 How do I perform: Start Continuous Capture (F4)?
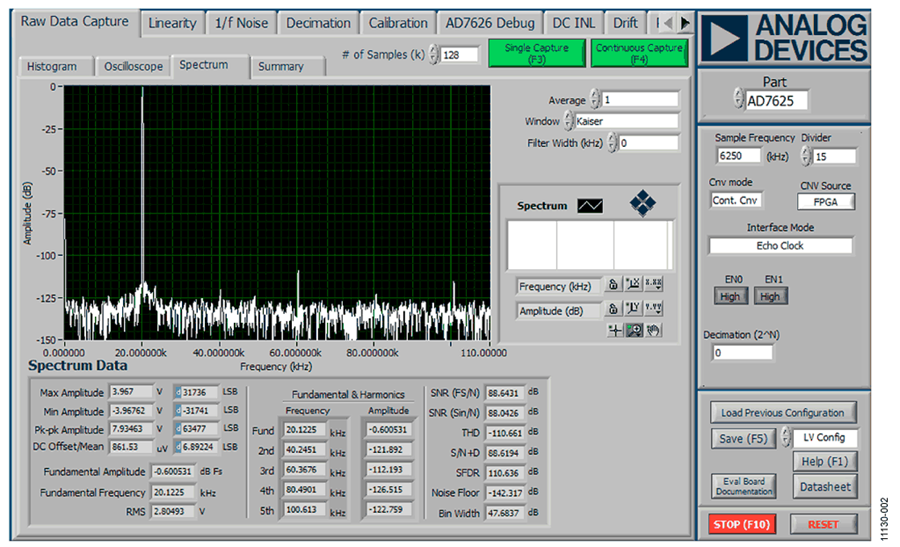(639, 53)
